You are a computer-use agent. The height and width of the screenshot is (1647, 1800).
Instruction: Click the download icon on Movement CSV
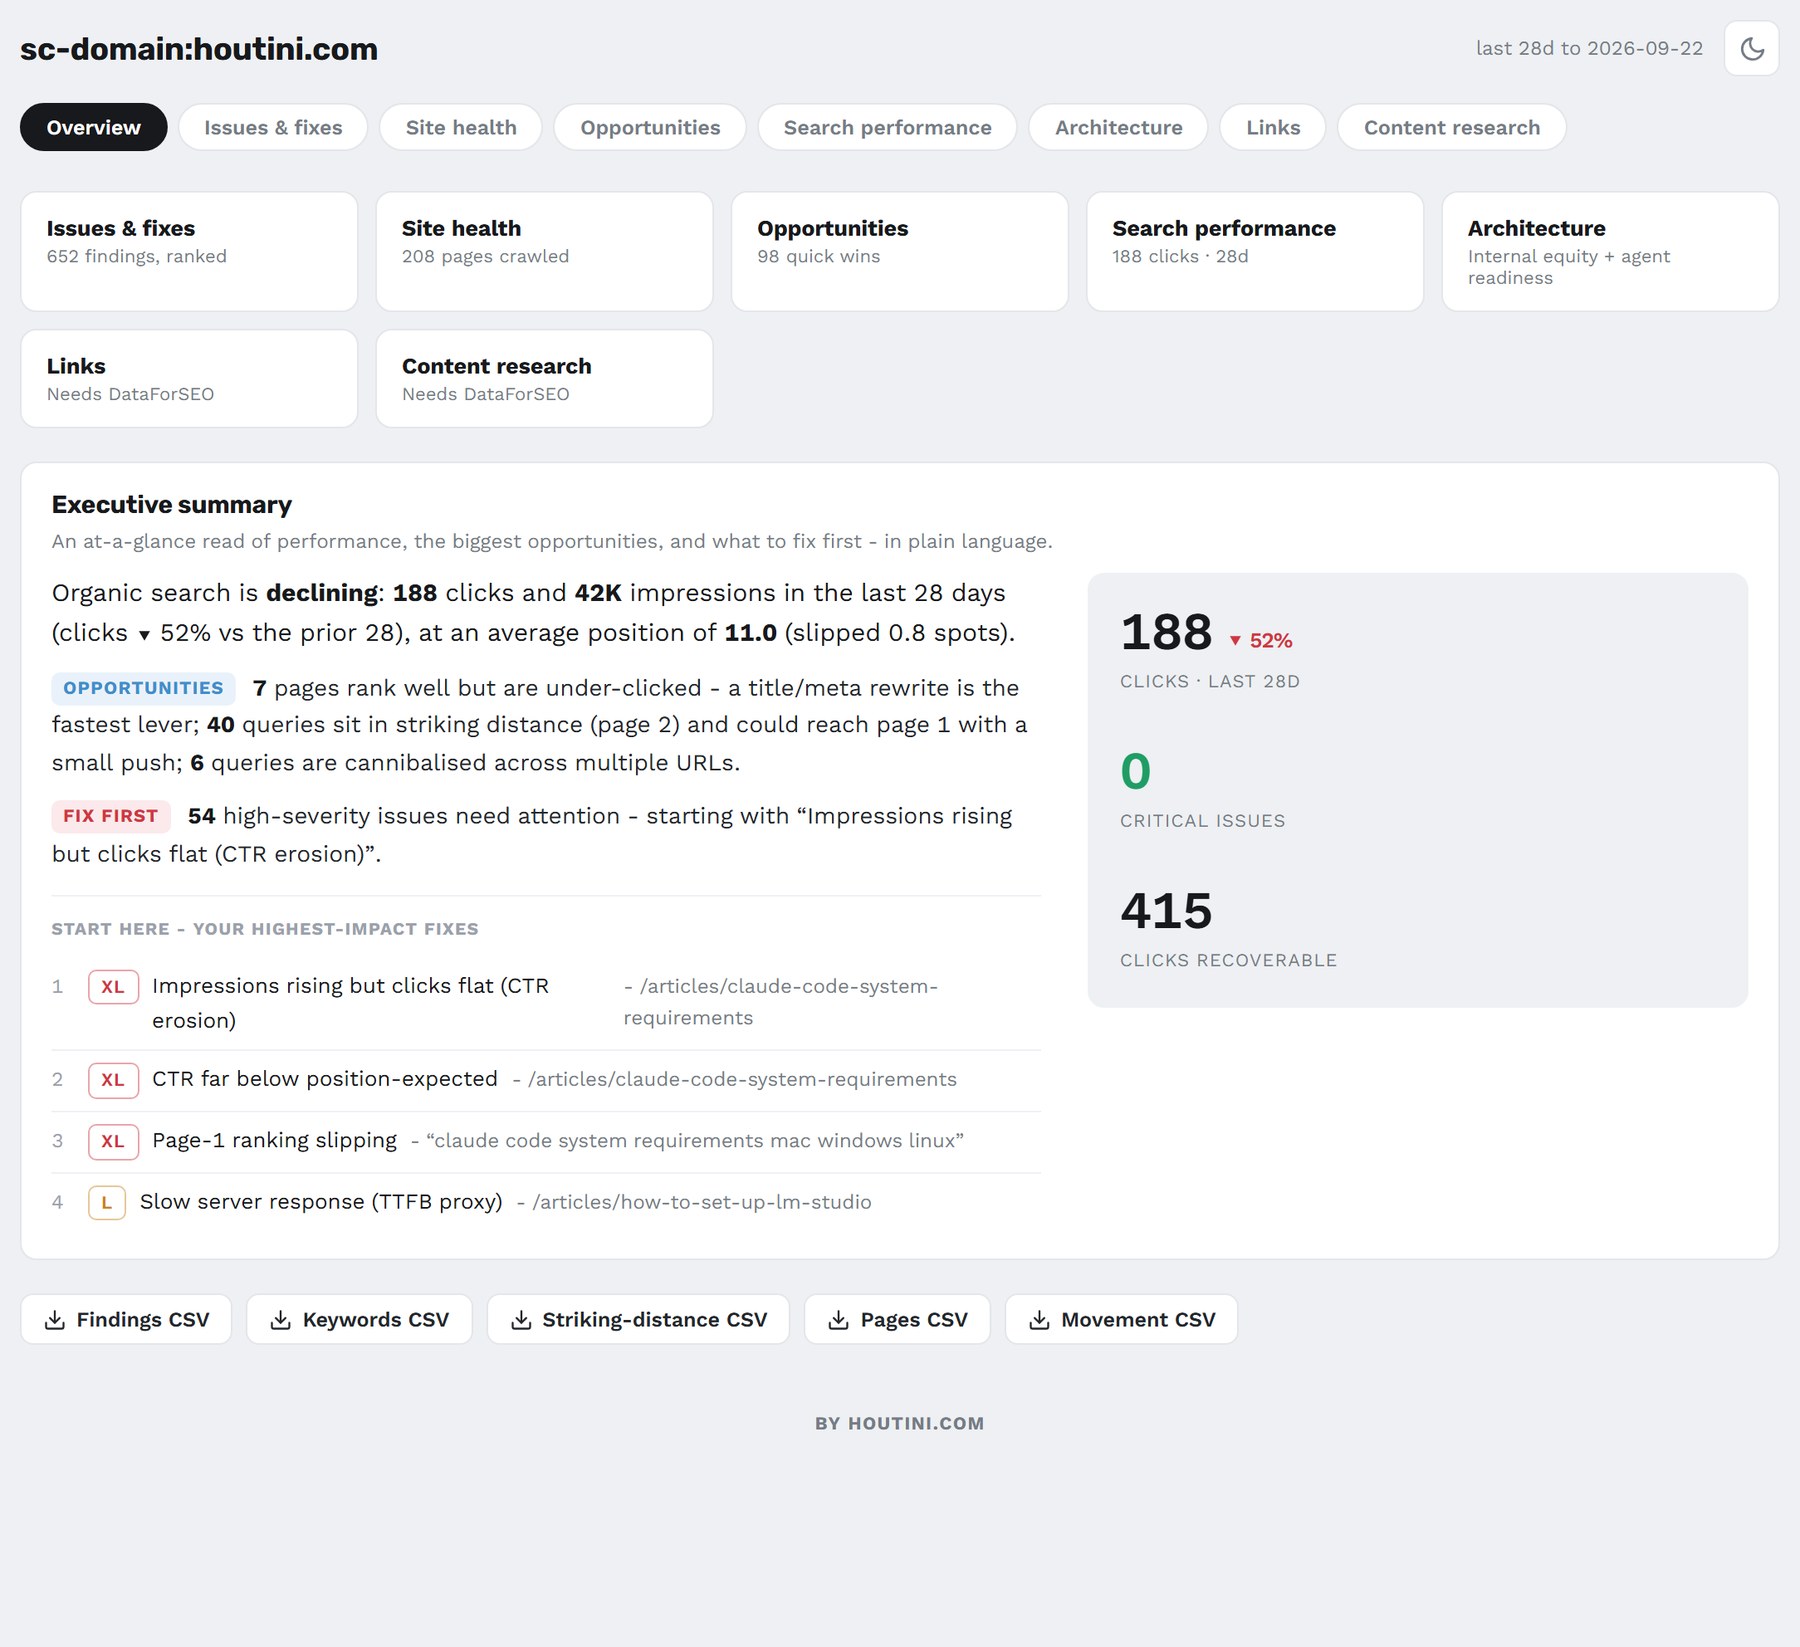[1040, 1320]
